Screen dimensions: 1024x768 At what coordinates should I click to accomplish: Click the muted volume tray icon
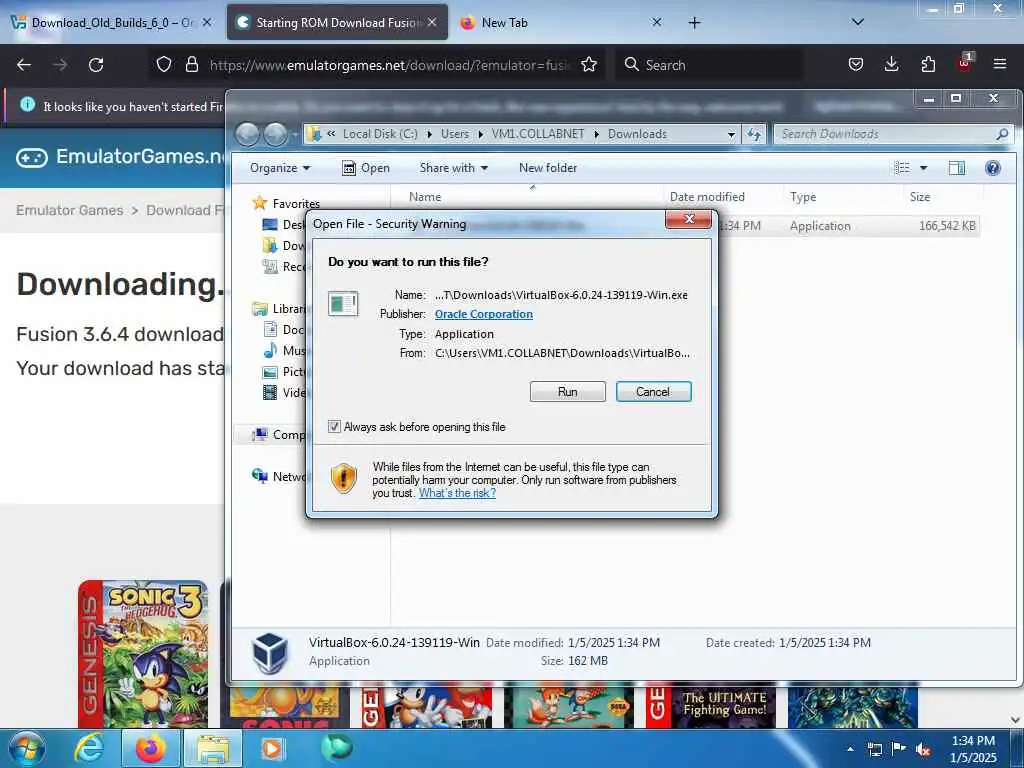[x=923, y=749]
